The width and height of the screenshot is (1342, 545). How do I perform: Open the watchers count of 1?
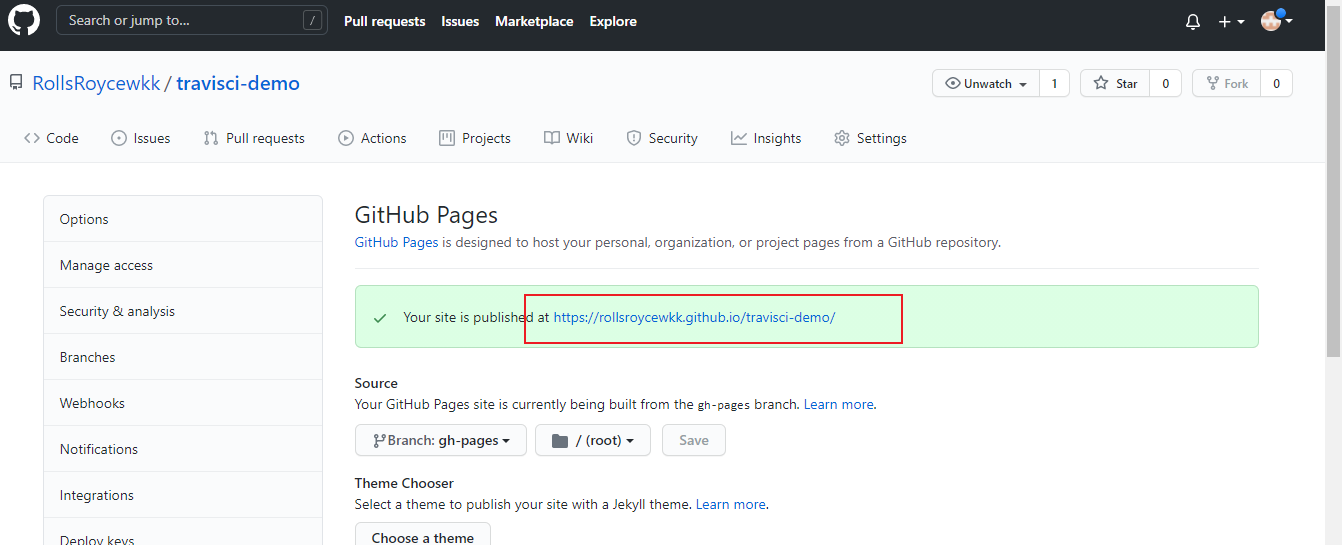coord(1054,84)
